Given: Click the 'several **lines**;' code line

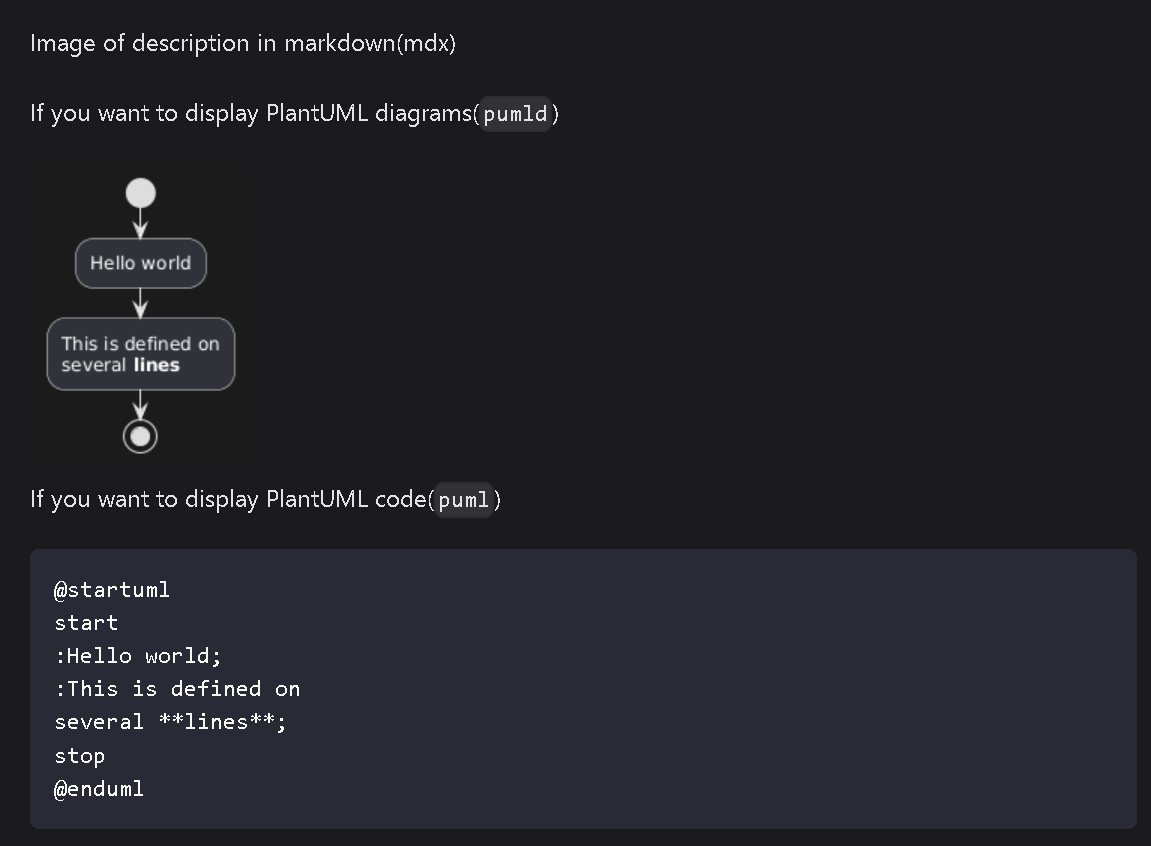Looking at the screenshot, I should click(x=170, y=722).
